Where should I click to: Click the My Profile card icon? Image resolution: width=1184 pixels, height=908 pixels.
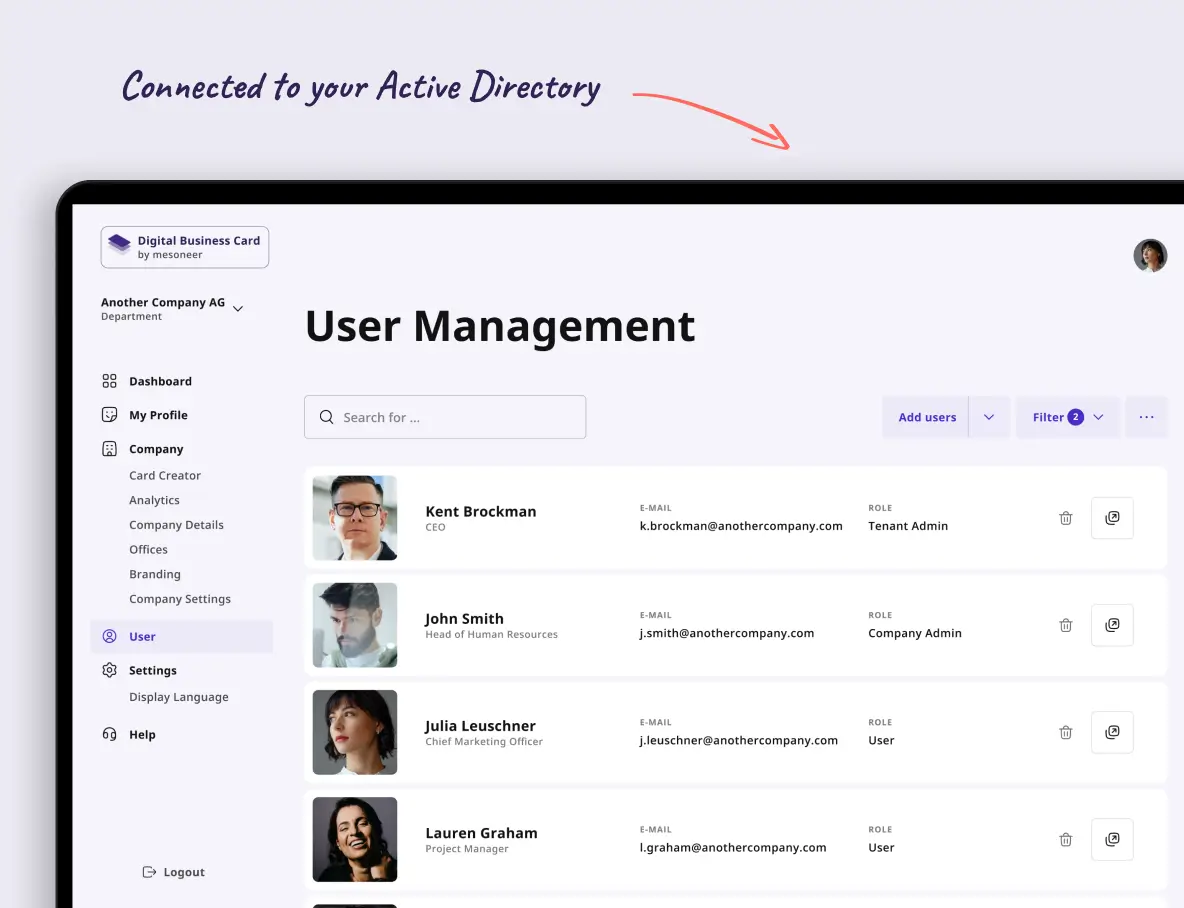pos(109,415)
